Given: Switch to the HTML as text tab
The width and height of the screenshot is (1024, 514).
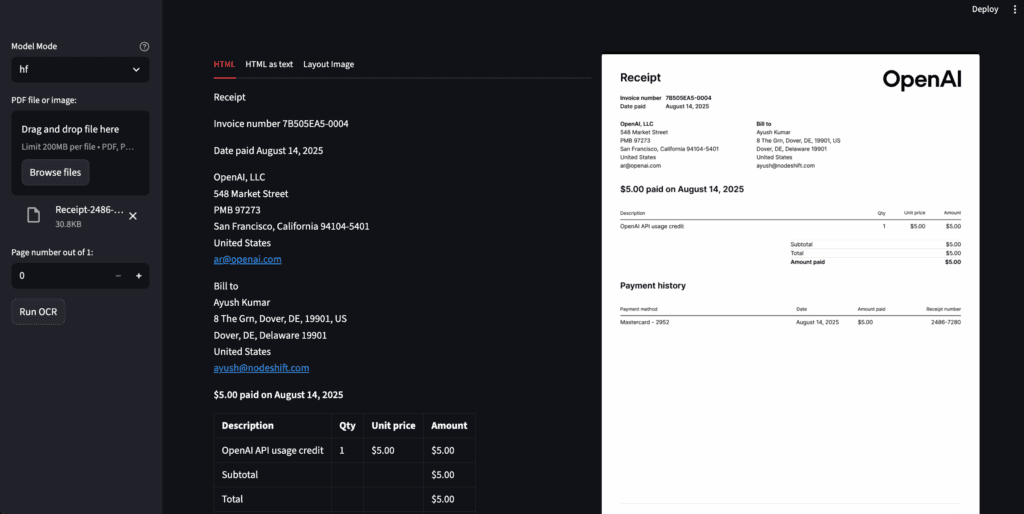Looking at the screenshot, I should [269, 64].
